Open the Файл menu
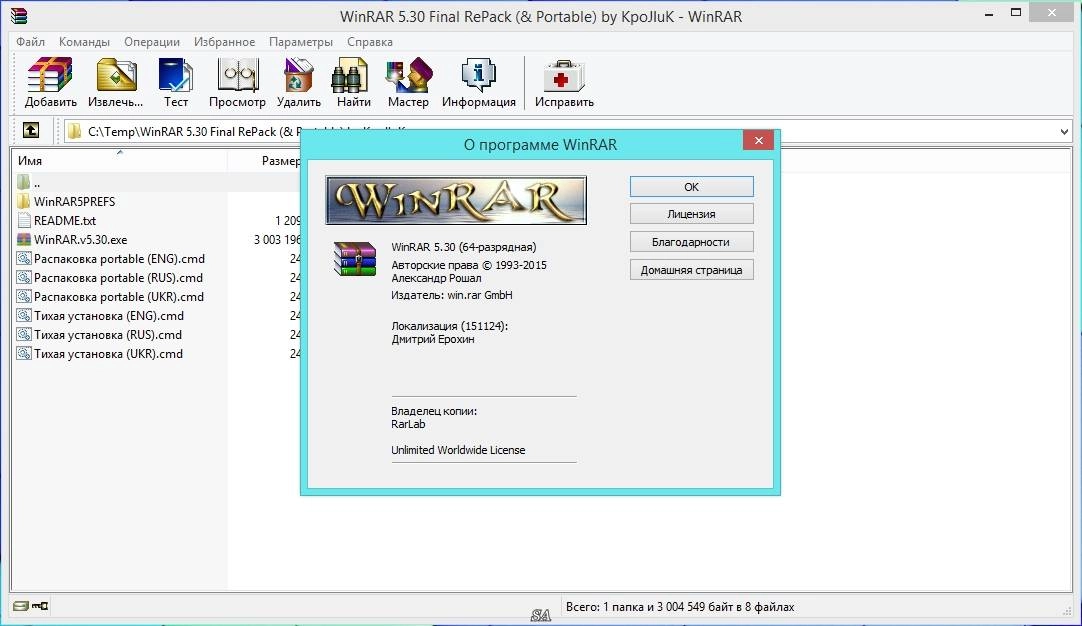 (30, 41)
